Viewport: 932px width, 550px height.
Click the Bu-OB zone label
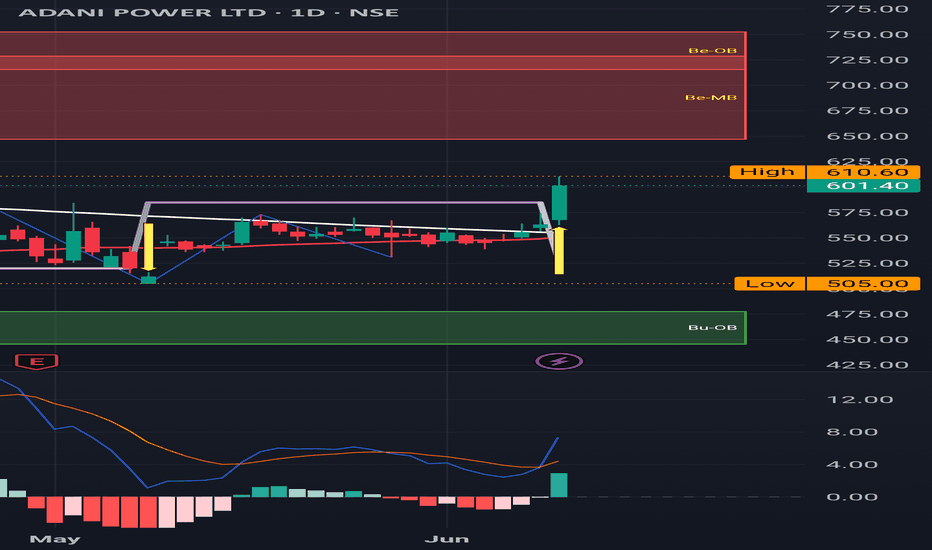point(712,328)
